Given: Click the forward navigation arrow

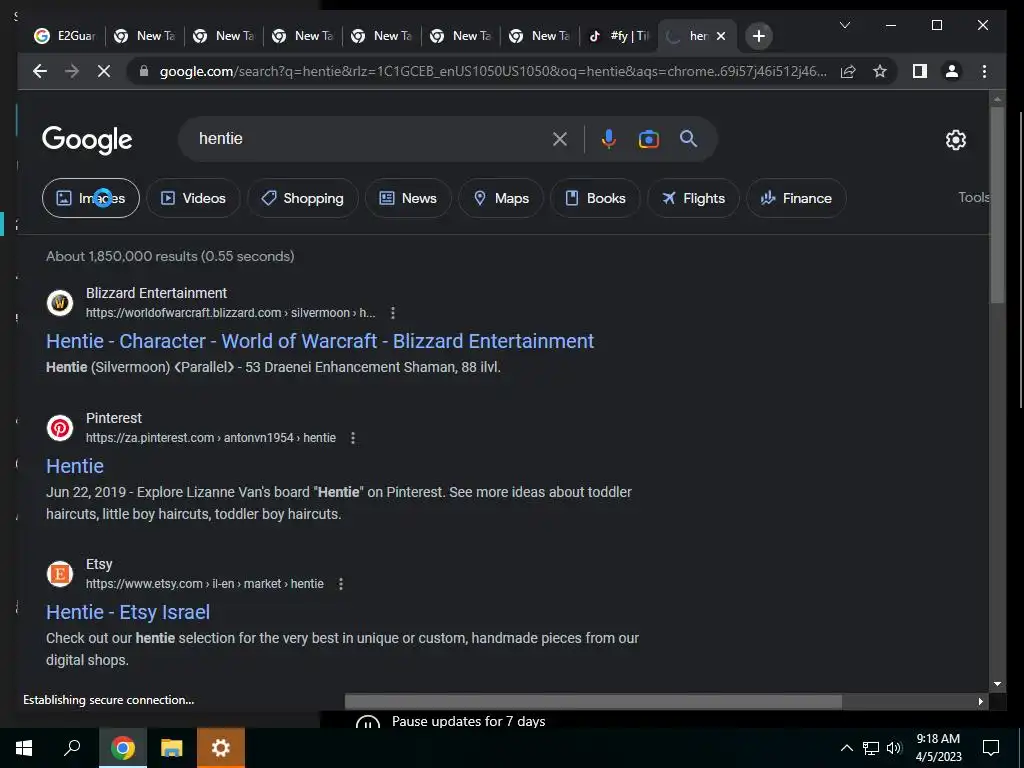Looking at the screenshot, I should click(x=72, y=71).
